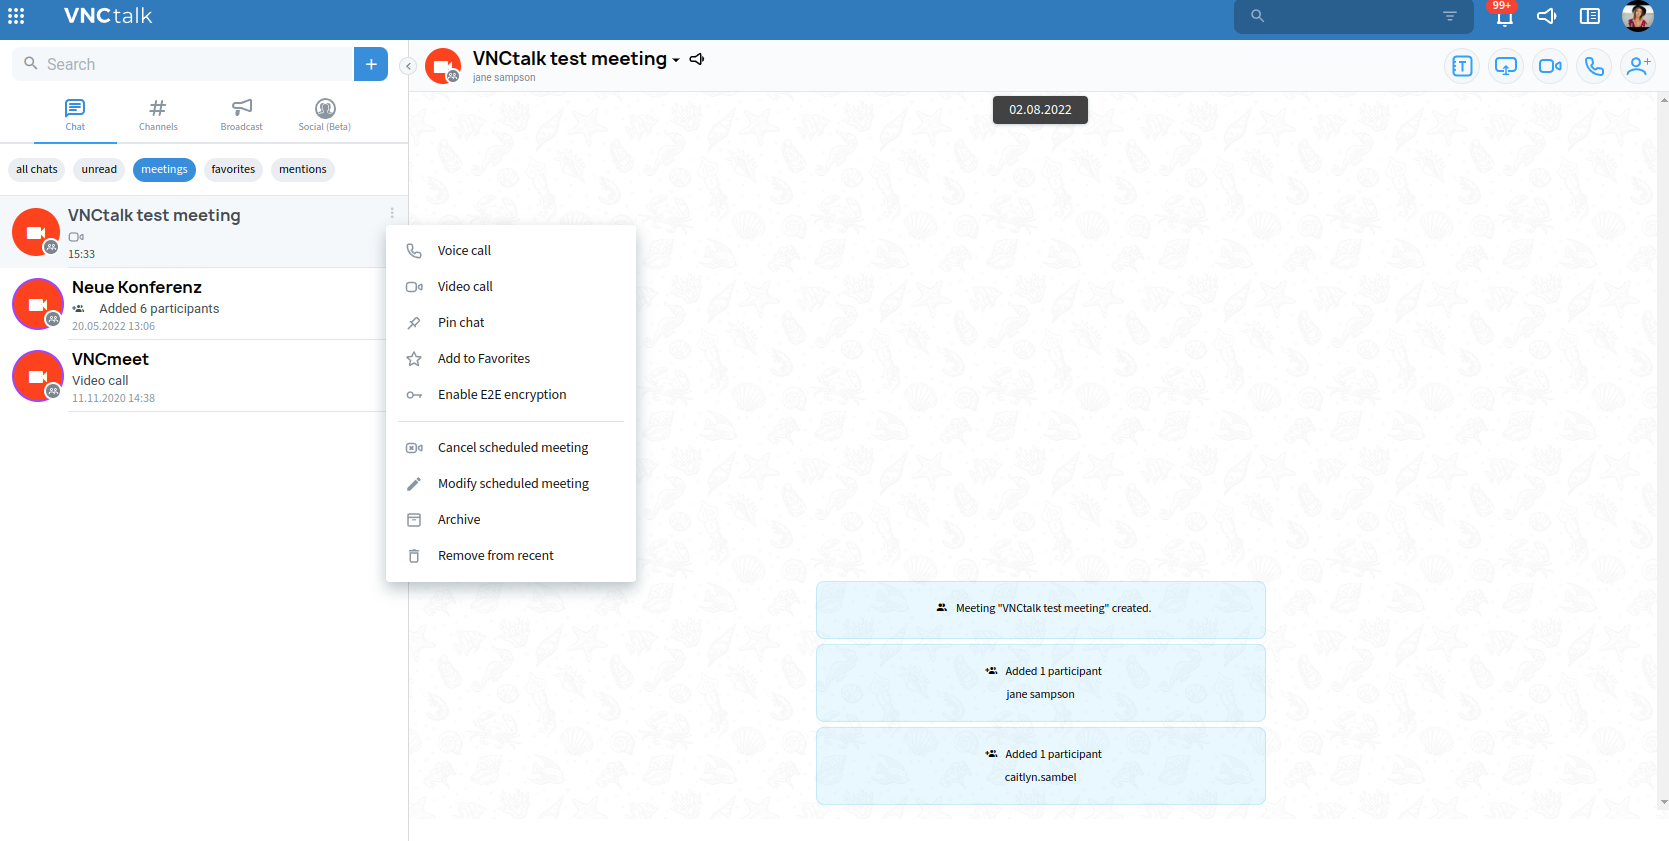Click the meeting header avatar

[443, 66]
